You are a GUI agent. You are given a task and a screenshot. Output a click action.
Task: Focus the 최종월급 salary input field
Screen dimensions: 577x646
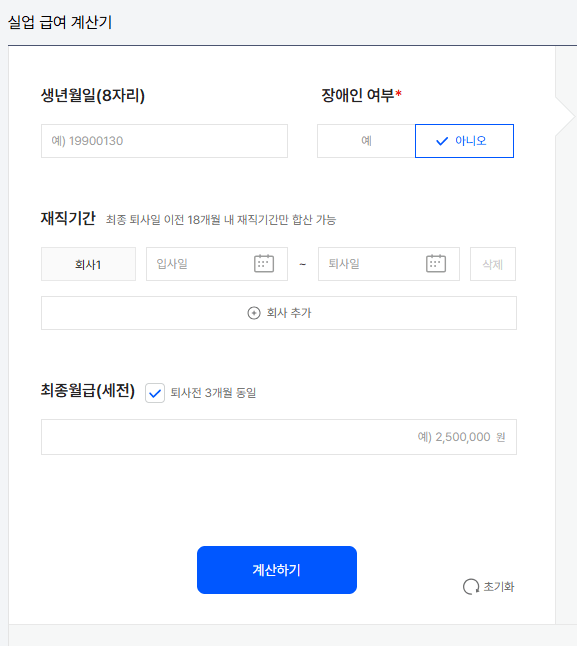[279, 437]
